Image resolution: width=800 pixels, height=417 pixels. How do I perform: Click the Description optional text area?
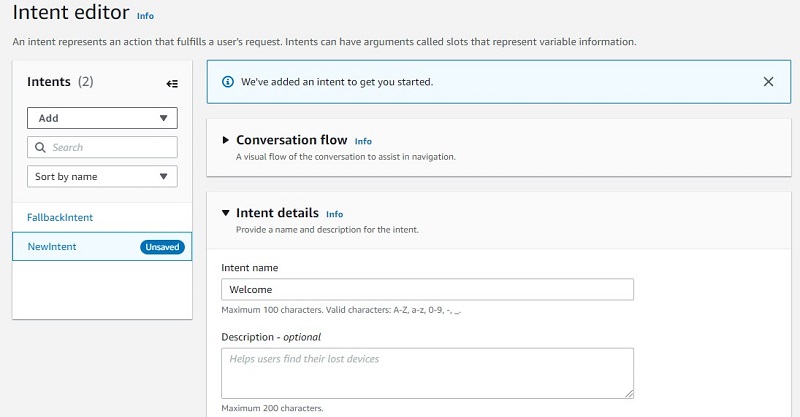coord(428,373)
